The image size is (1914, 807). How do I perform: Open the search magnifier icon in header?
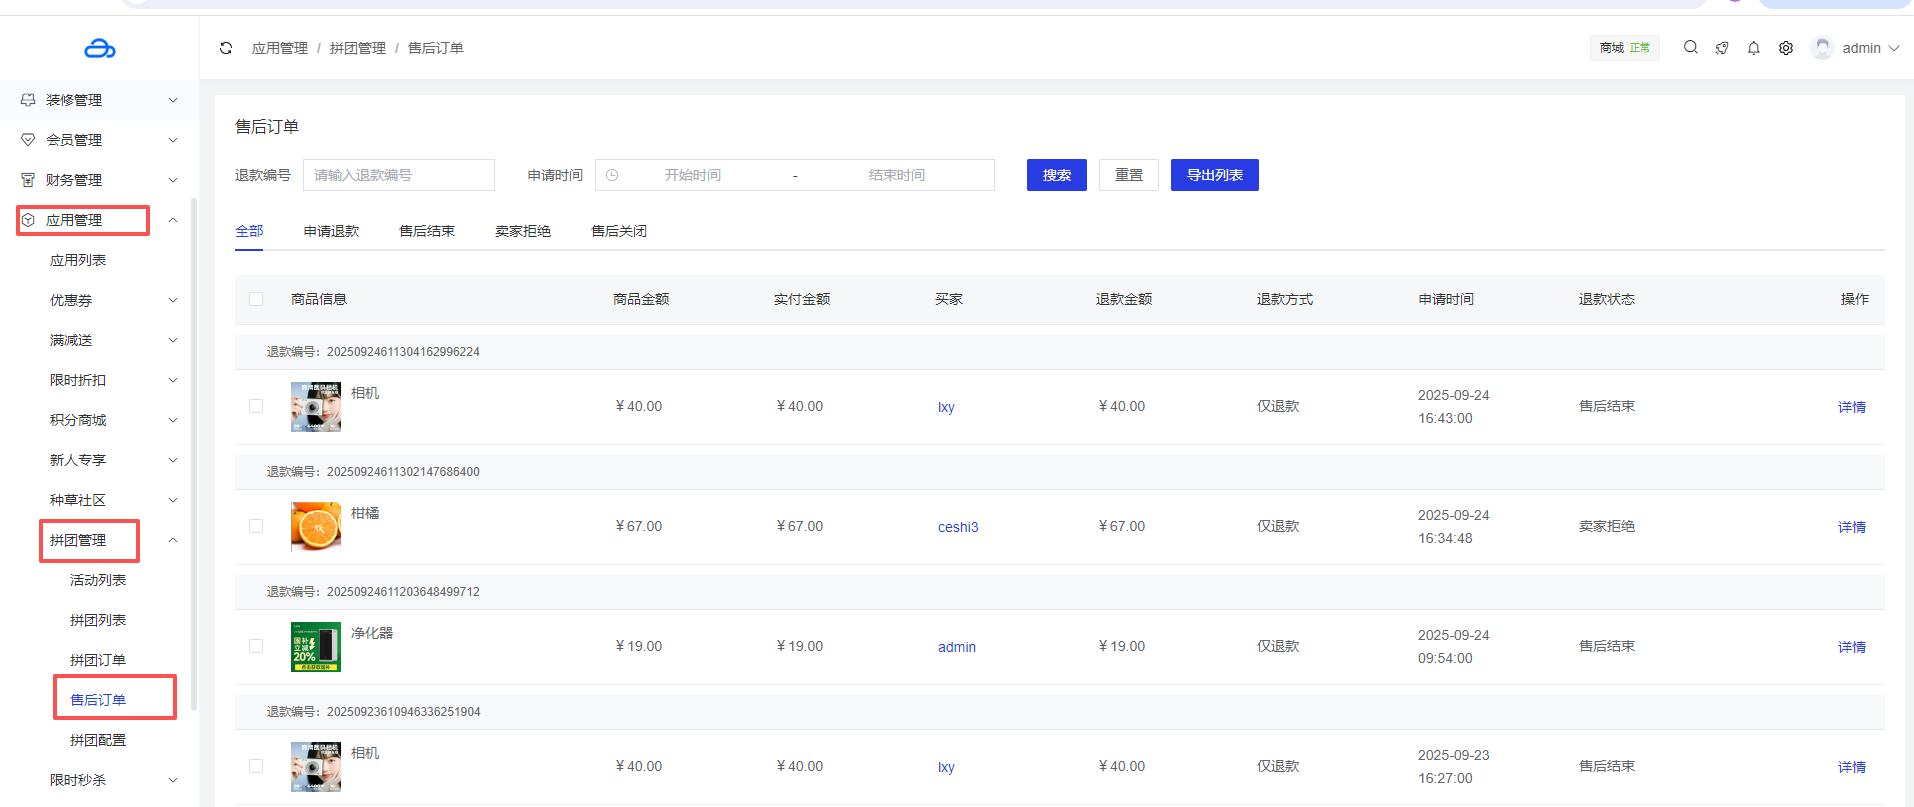click(x=1690, y=47)
